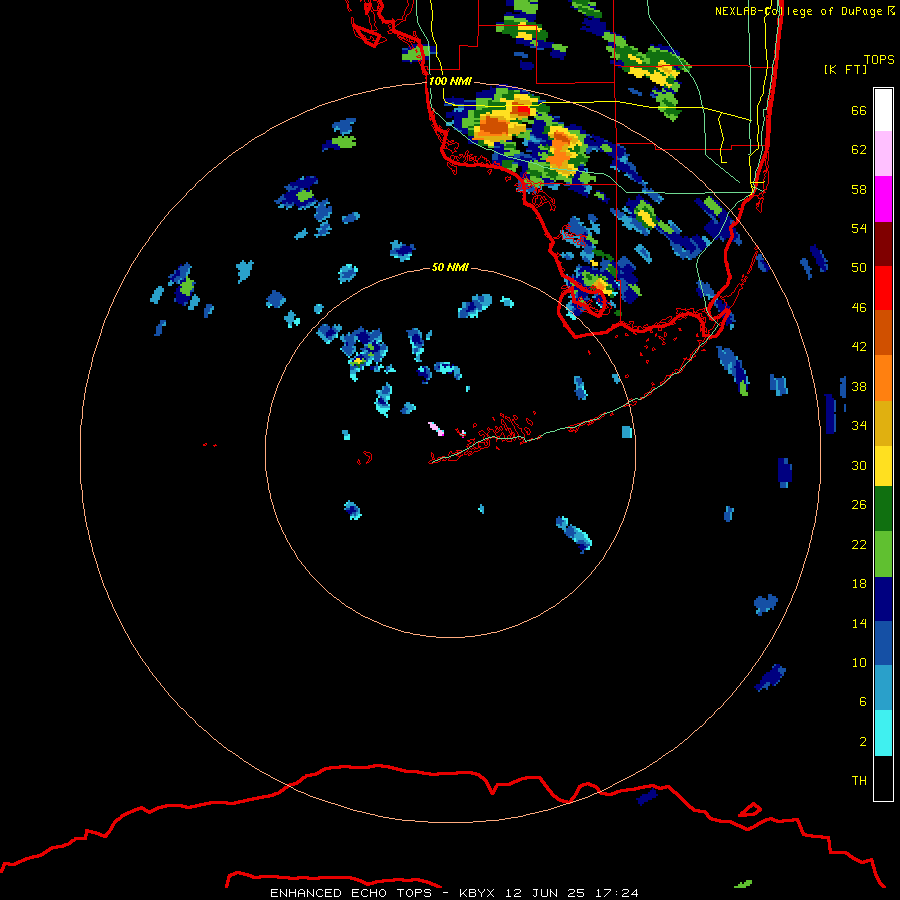Click the legend value 58
Image resolution: width=900 pixels, height=900 pixels.
(859, 189)
